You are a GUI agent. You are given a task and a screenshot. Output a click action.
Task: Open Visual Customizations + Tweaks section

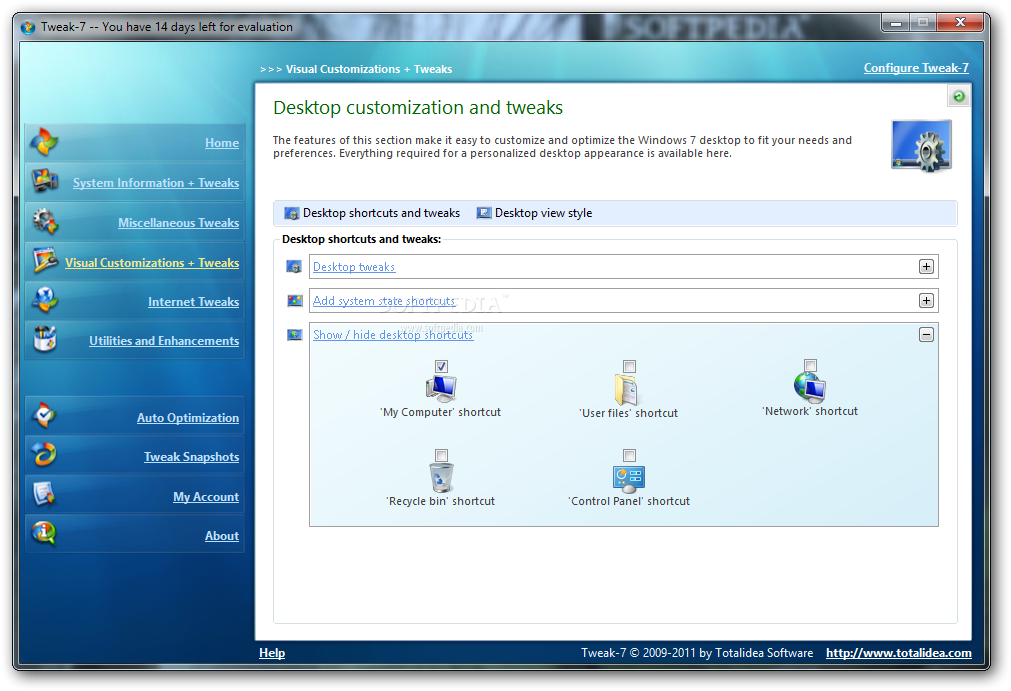point(152,263)
